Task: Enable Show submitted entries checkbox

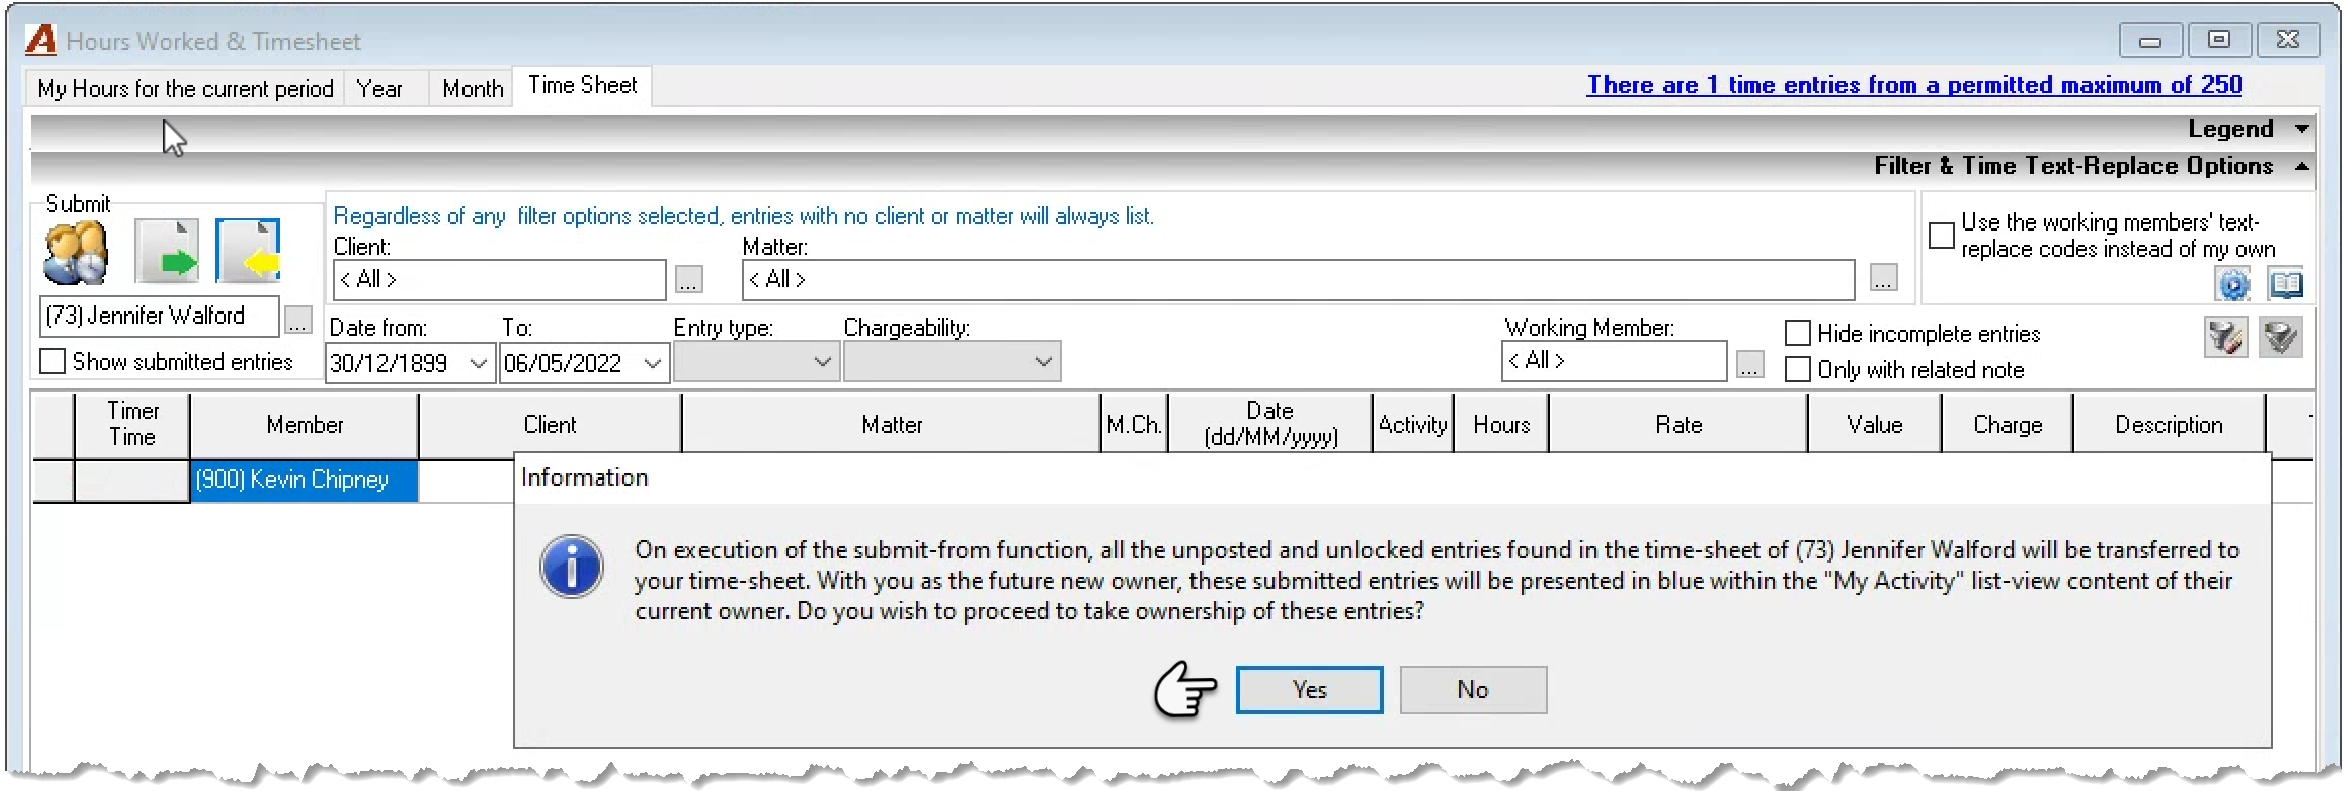Action: tap(52, 361)
